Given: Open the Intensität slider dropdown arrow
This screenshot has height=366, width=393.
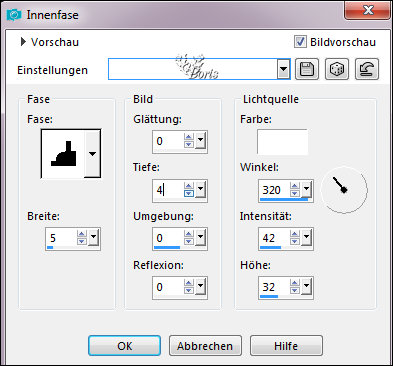Looking at the screenshot, I should point(306,237).
